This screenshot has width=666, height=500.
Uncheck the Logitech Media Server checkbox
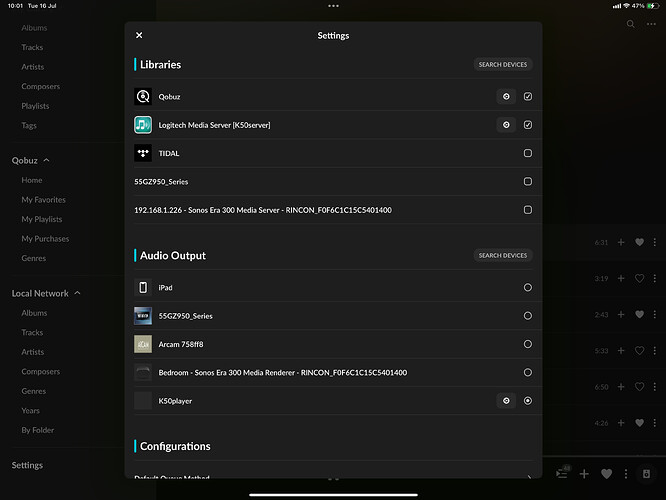(528, 125)
